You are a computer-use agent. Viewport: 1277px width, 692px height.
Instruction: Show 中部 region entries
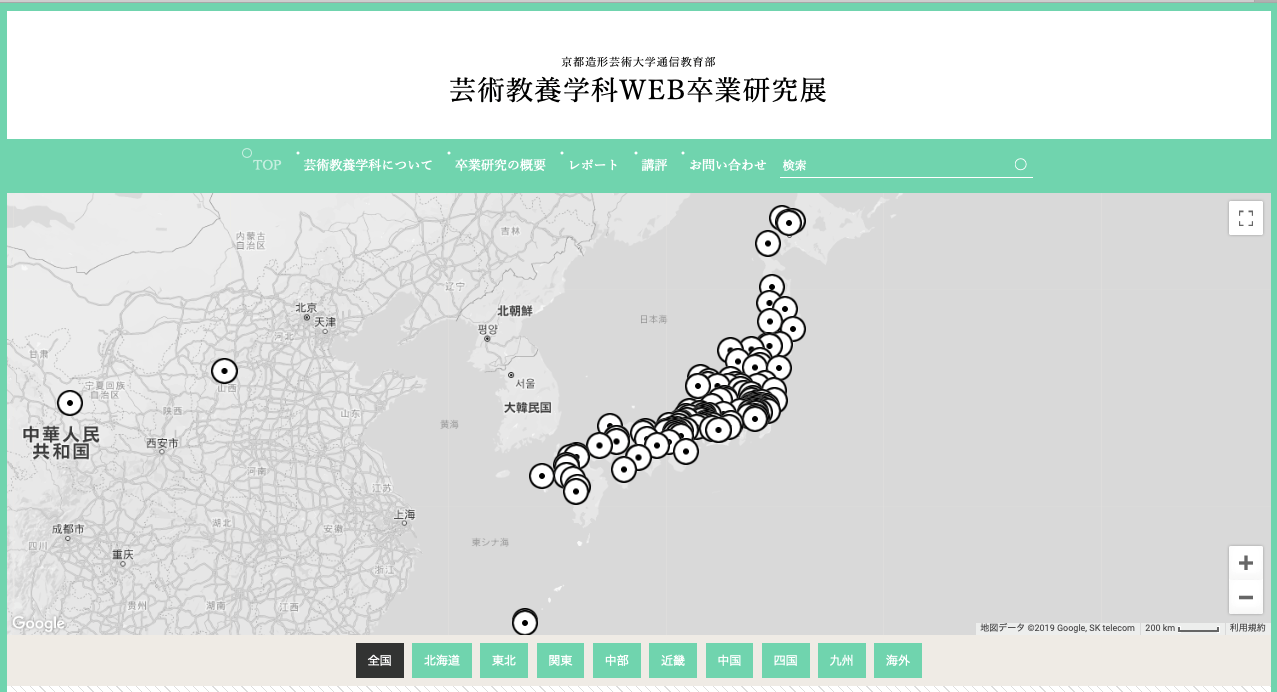(x=617, y=661)
